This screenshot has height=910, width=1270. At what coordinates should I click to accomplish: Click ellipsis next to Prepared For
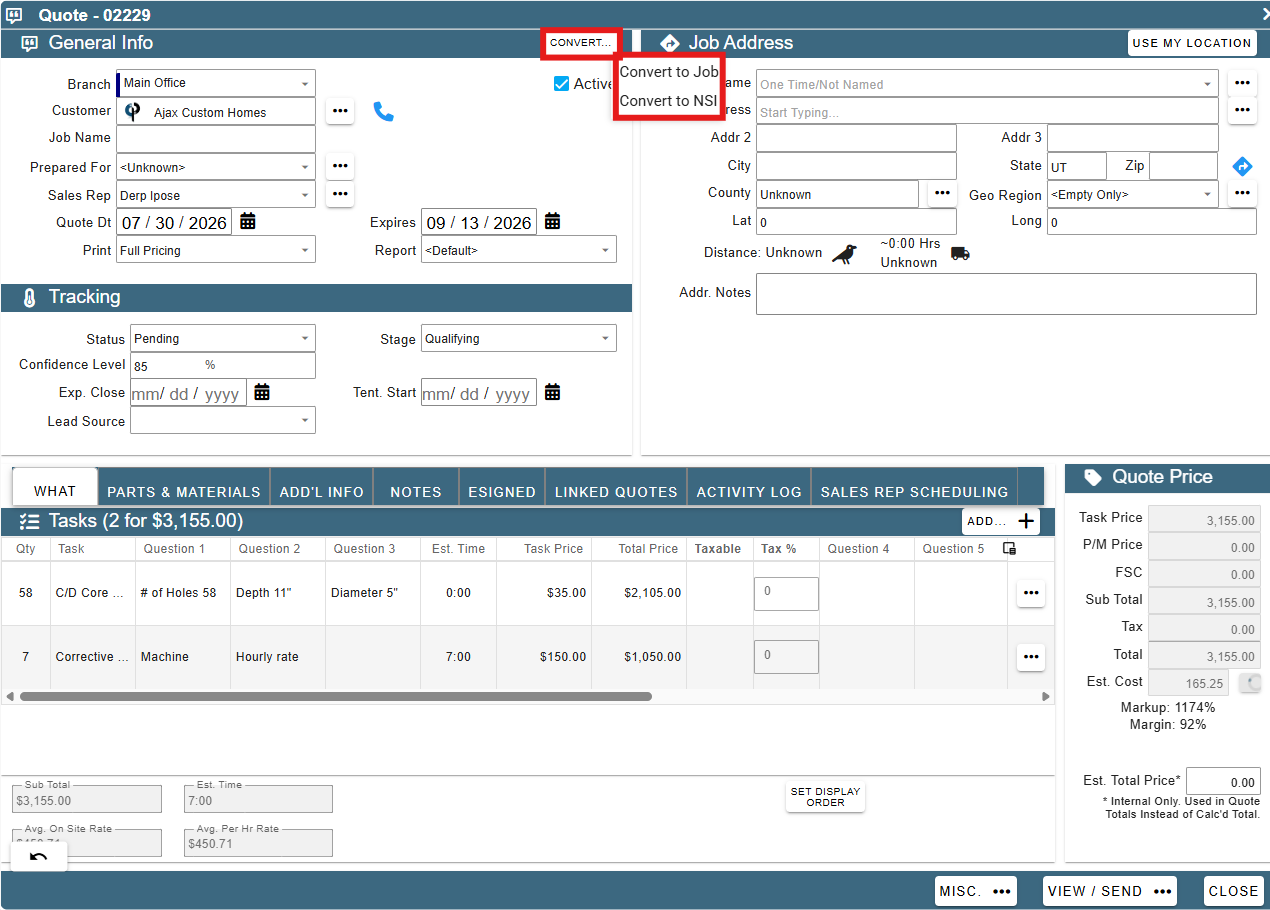(340, 166)
